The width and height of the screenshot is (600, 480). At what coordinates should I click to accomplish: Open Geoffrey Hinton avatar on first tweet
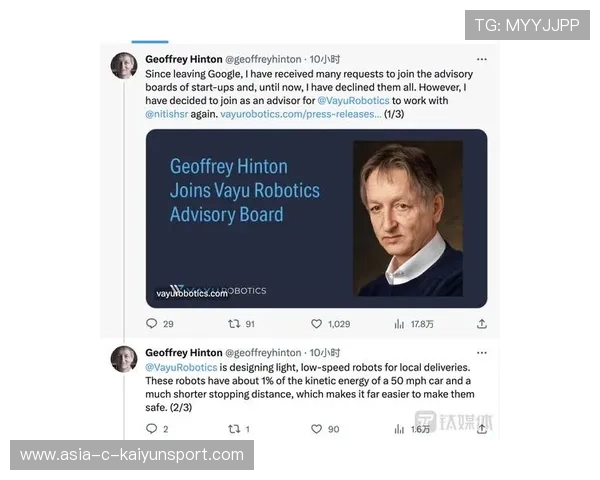coord(124,65)
